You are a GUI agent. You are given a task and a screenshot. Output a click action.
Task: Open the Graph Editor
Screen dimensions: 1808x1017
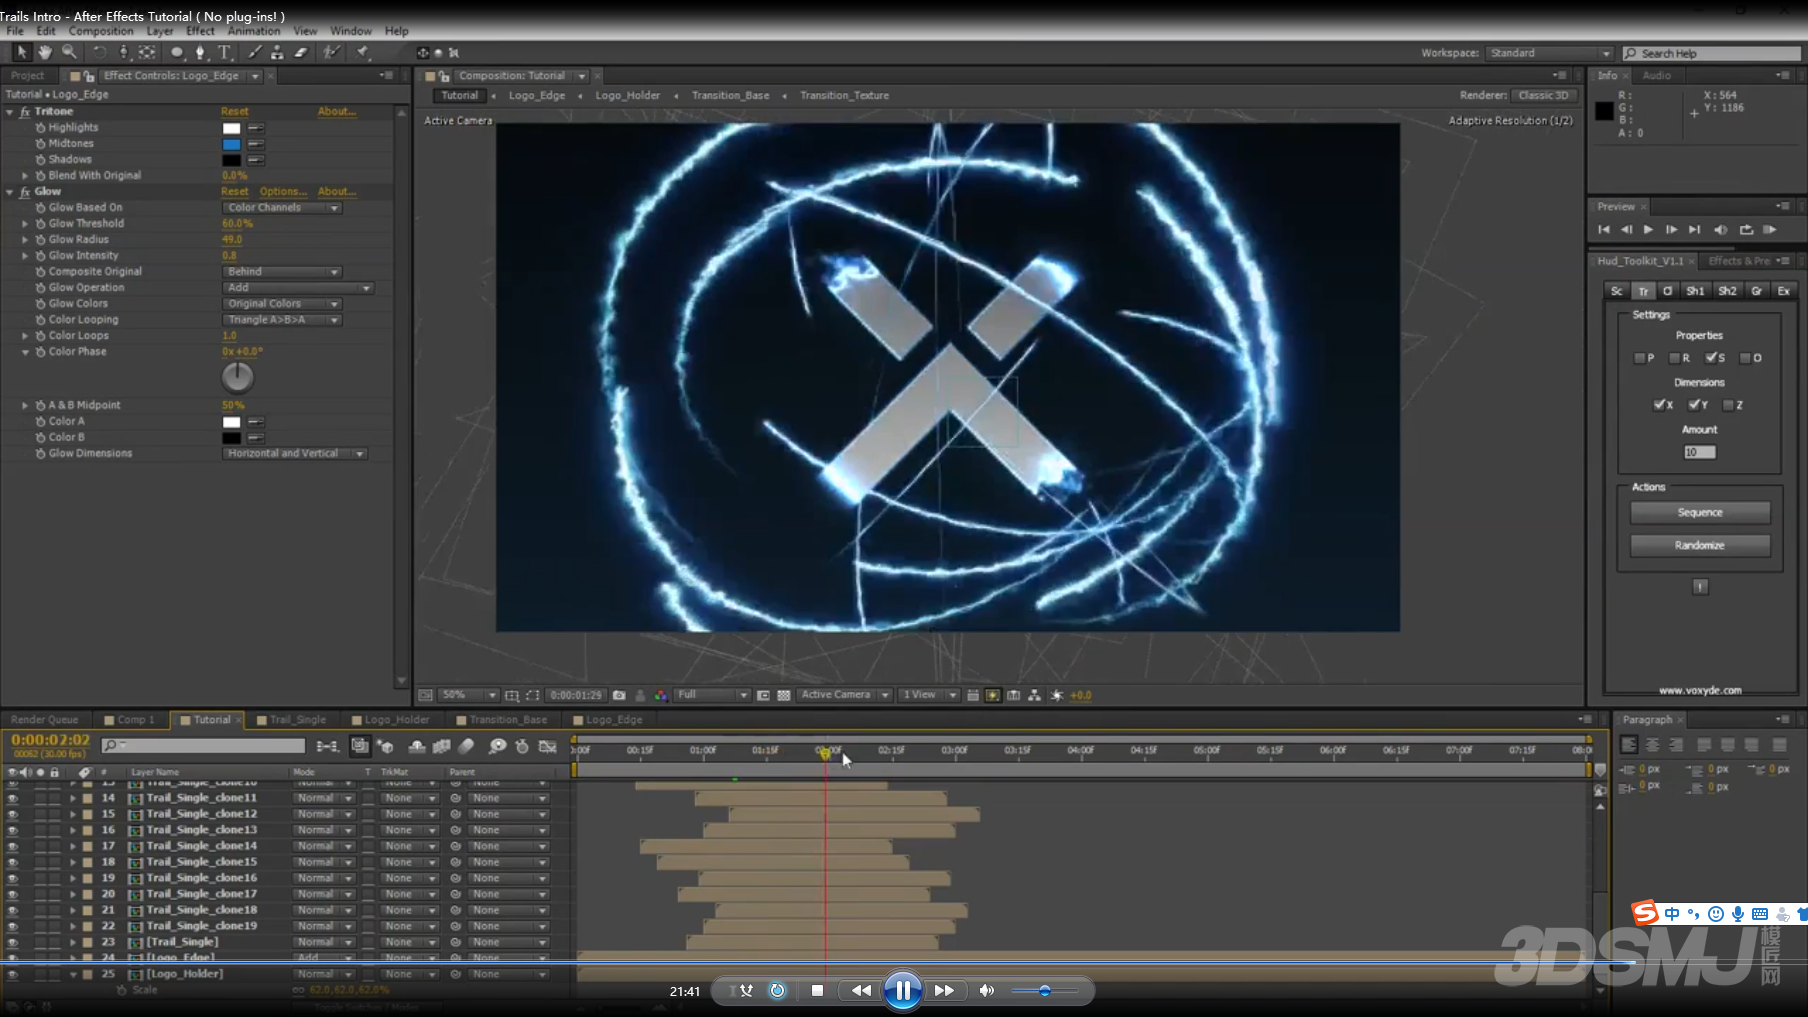point(547,746)
